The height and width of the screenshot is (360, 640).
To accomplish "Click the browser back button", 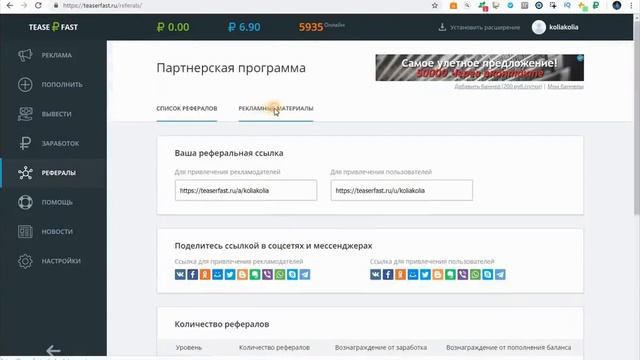I will coord(10,5).
